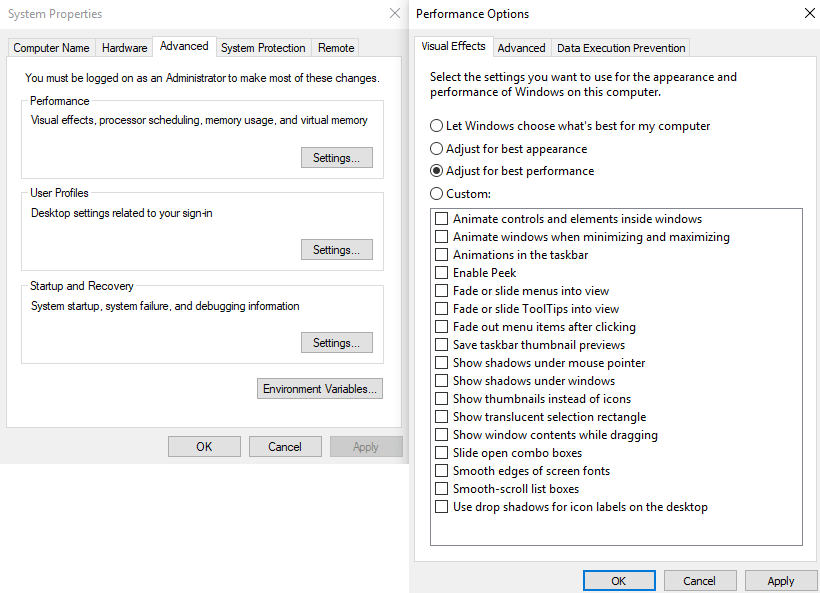Switch to the System Protection tab
Viewport: 820px width, 593px height.
pos(263,47)
